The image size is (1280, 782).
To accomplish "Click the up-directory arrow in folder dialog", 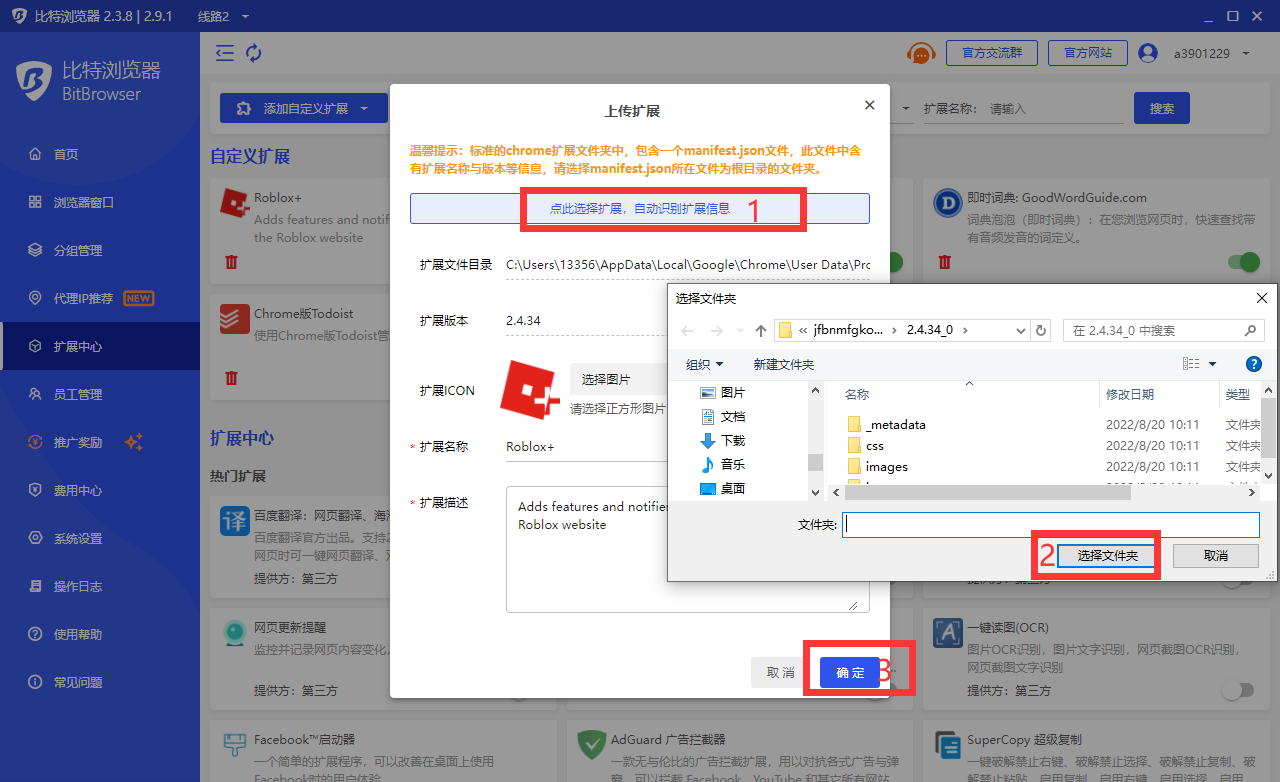I will [x=761, y=331].
